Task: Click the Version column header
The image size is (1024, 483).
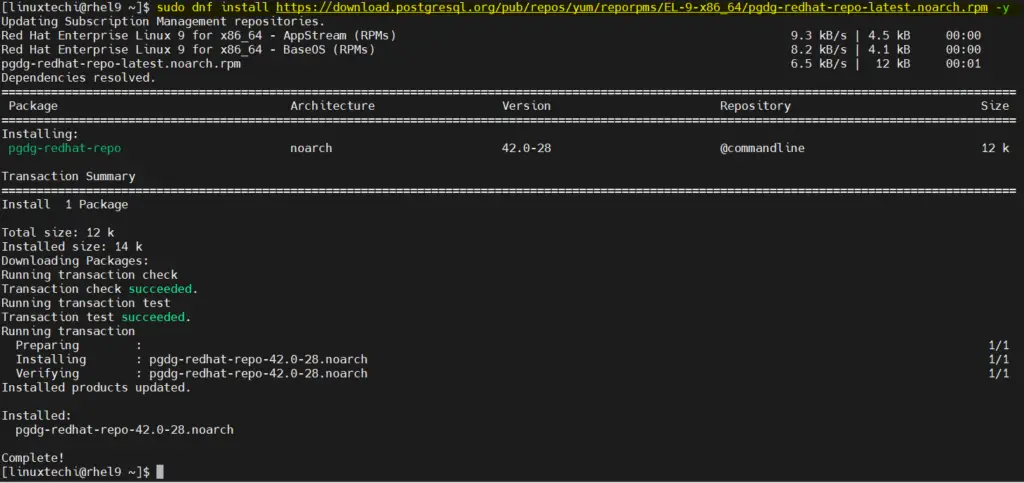Action: 526,106
